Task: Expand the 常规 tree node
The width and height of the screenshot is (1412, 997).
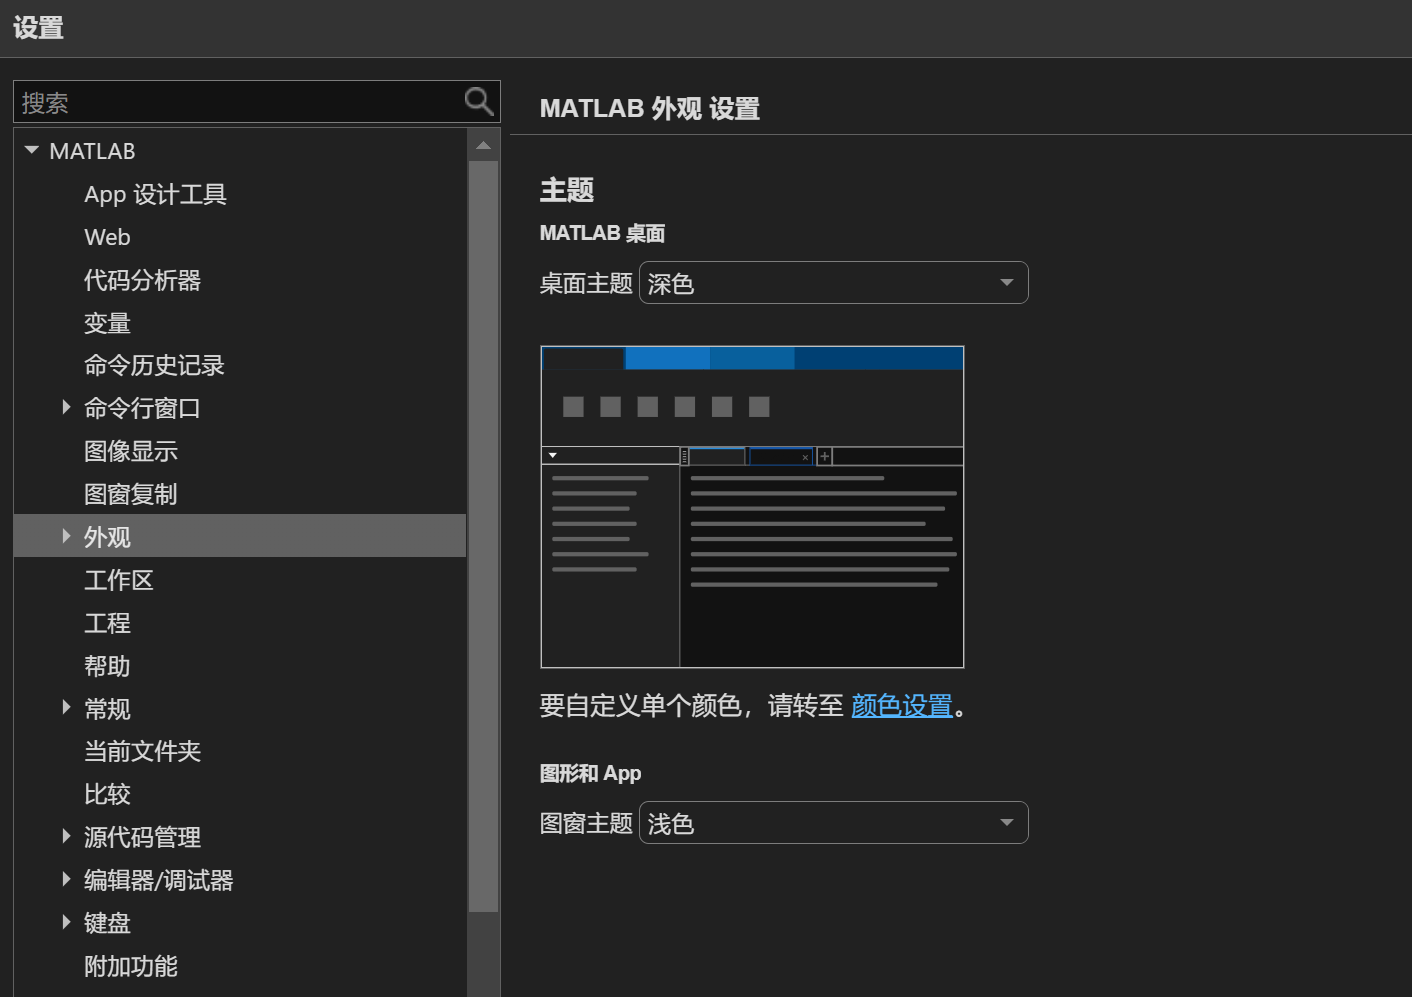Action: coord(66,707)
